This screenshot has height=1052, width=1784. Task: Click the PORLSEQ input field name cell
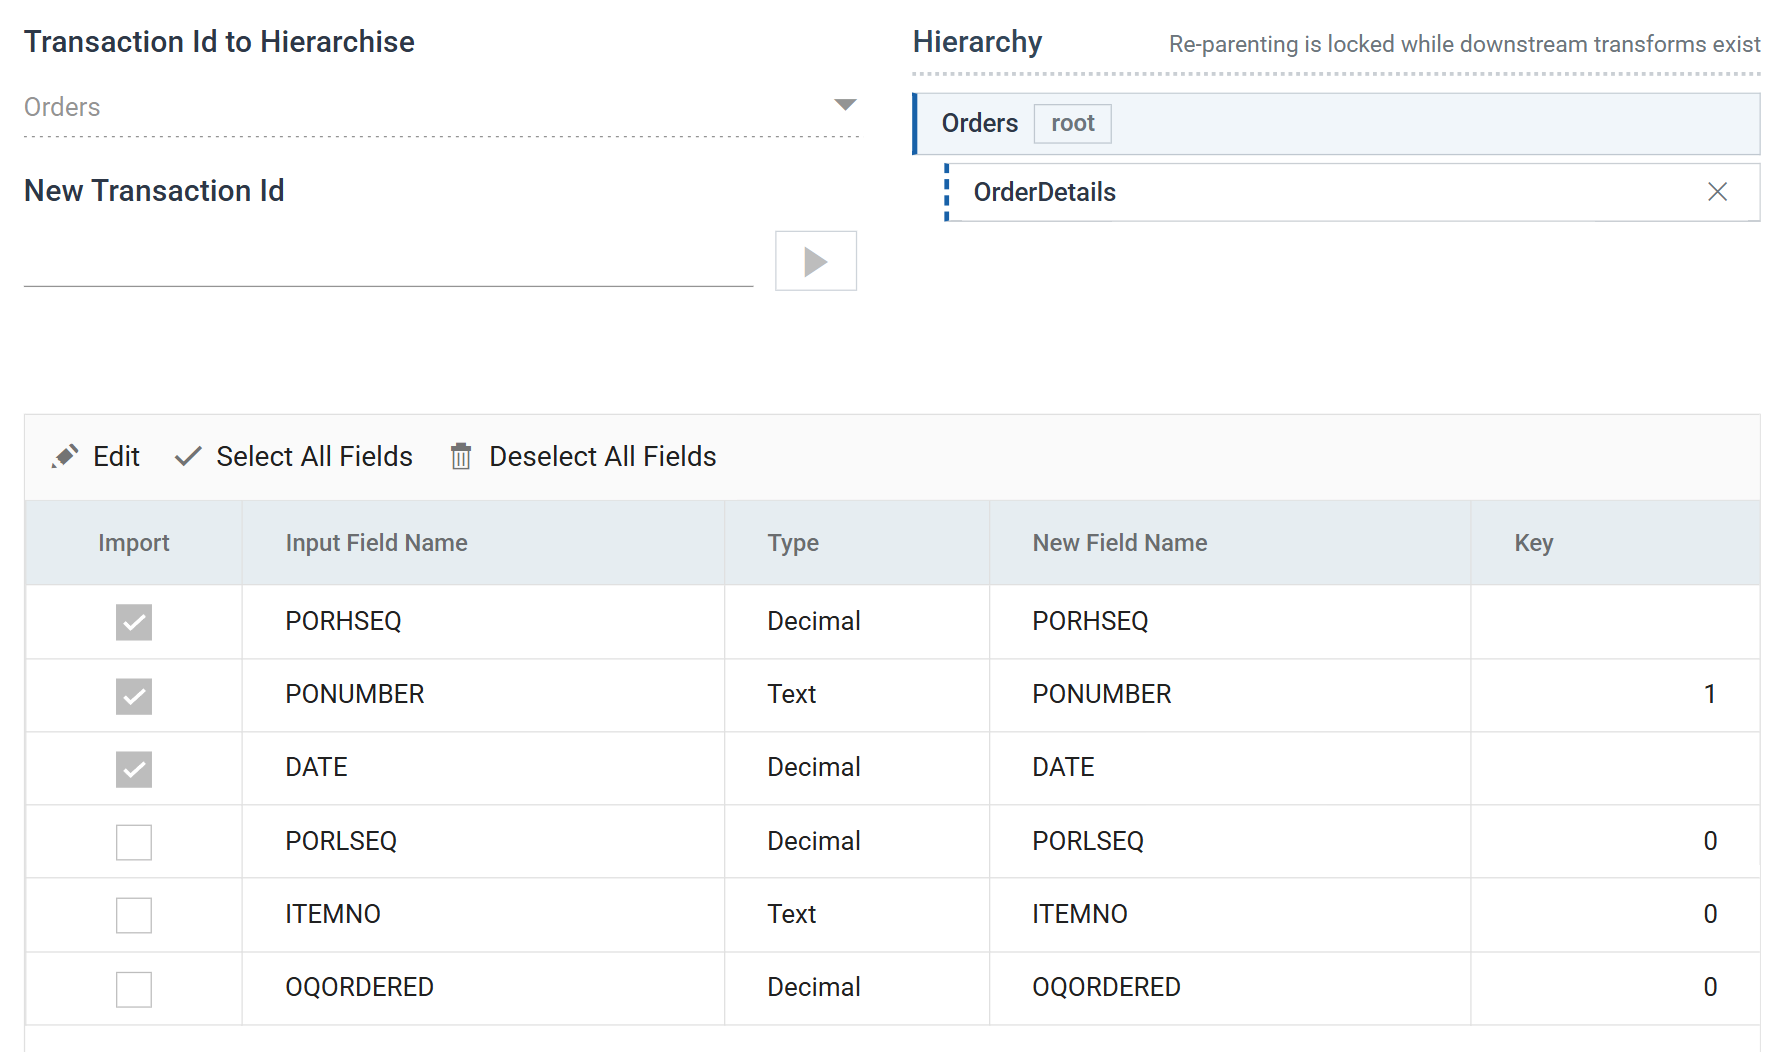click(483, 841)
